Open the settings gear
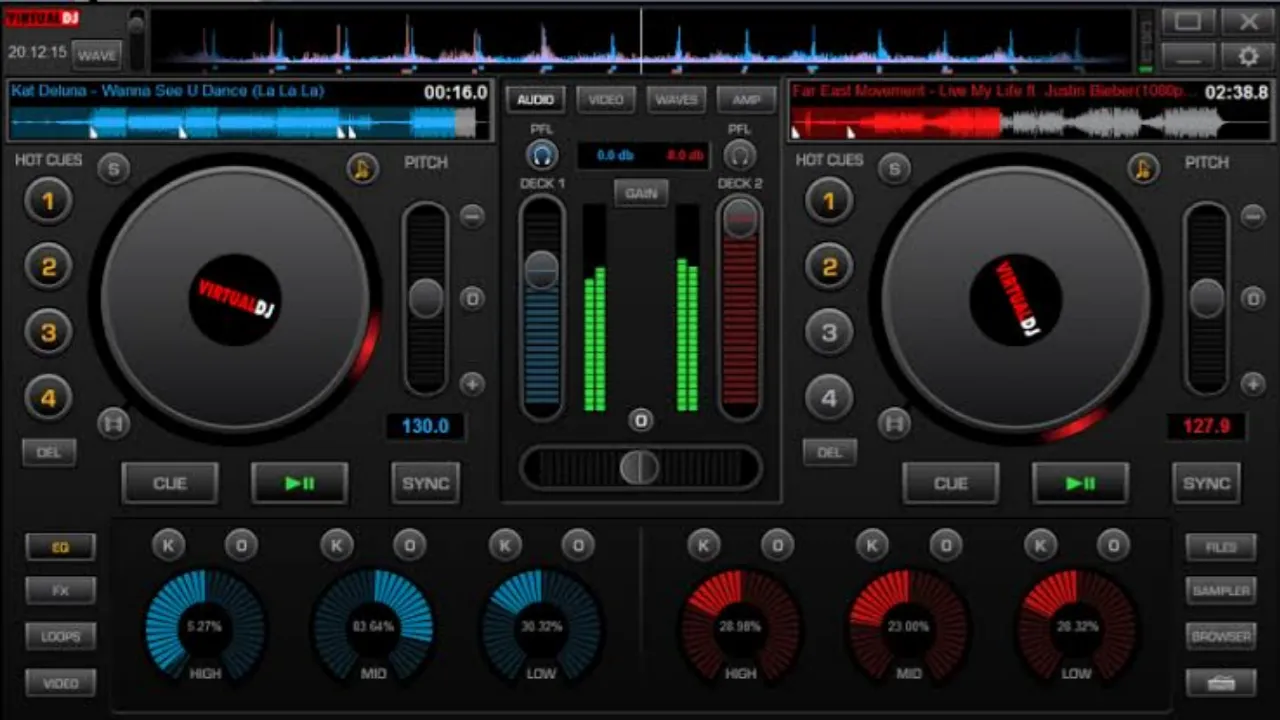 [x=1248, y=56]
